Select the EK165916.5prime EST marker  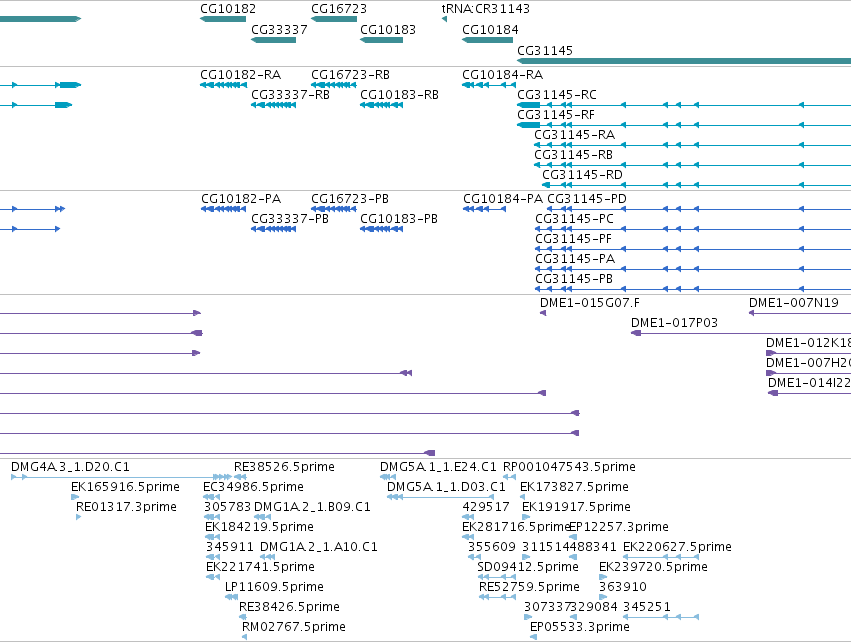pyautogui.click(x=75, y=497)
